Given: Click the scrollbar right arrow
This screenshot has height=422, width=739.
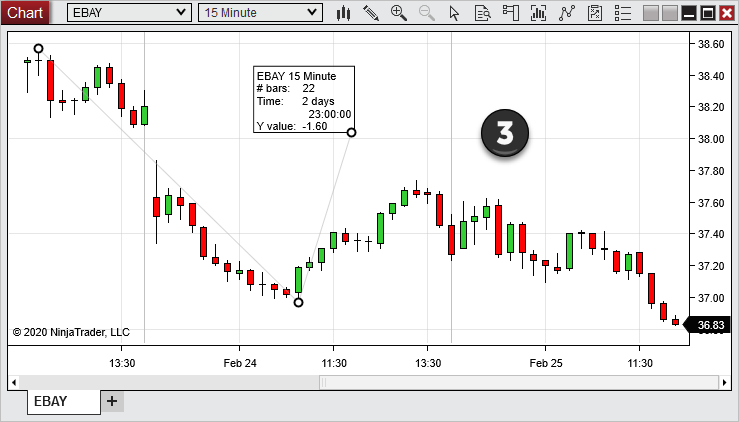Looking at the screenshot, I should click(x=726, y=382).
